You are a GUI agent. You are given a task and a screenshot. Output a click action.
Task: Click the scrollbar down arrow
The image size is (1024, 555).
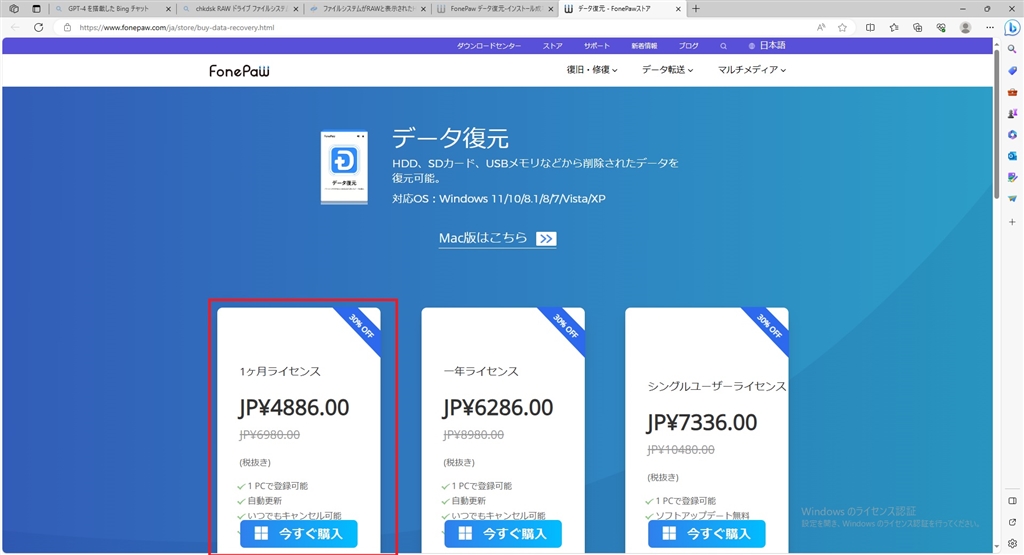pos(997,546)
